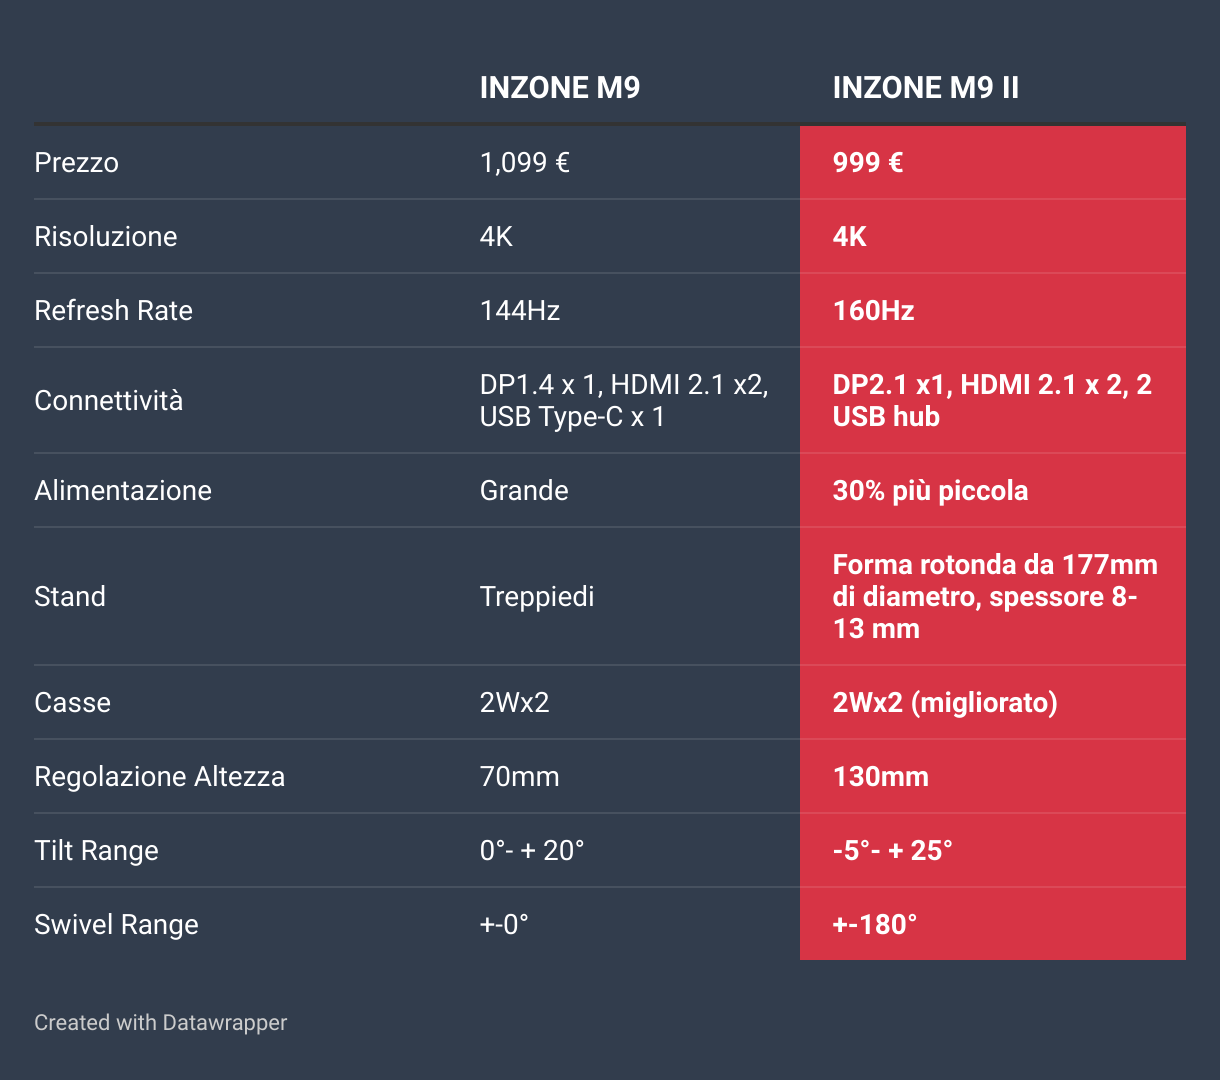Select the "144Hz" refresh rate cell
Image resolution: width=1220 pixels, height=1080 pixels.
point(520,310)
